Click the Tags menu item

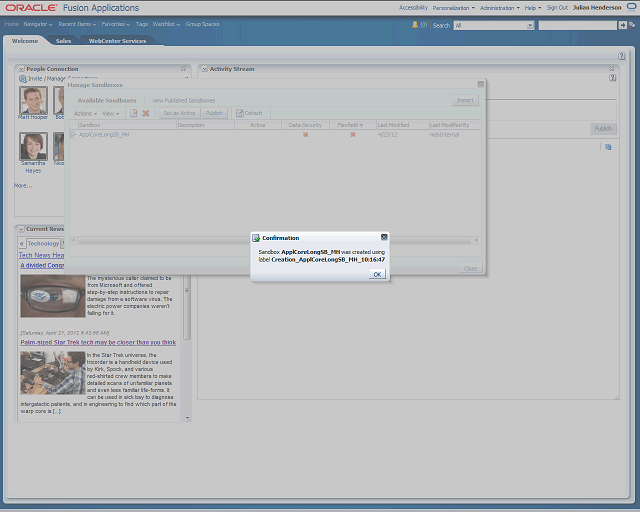tap(142, 24)
